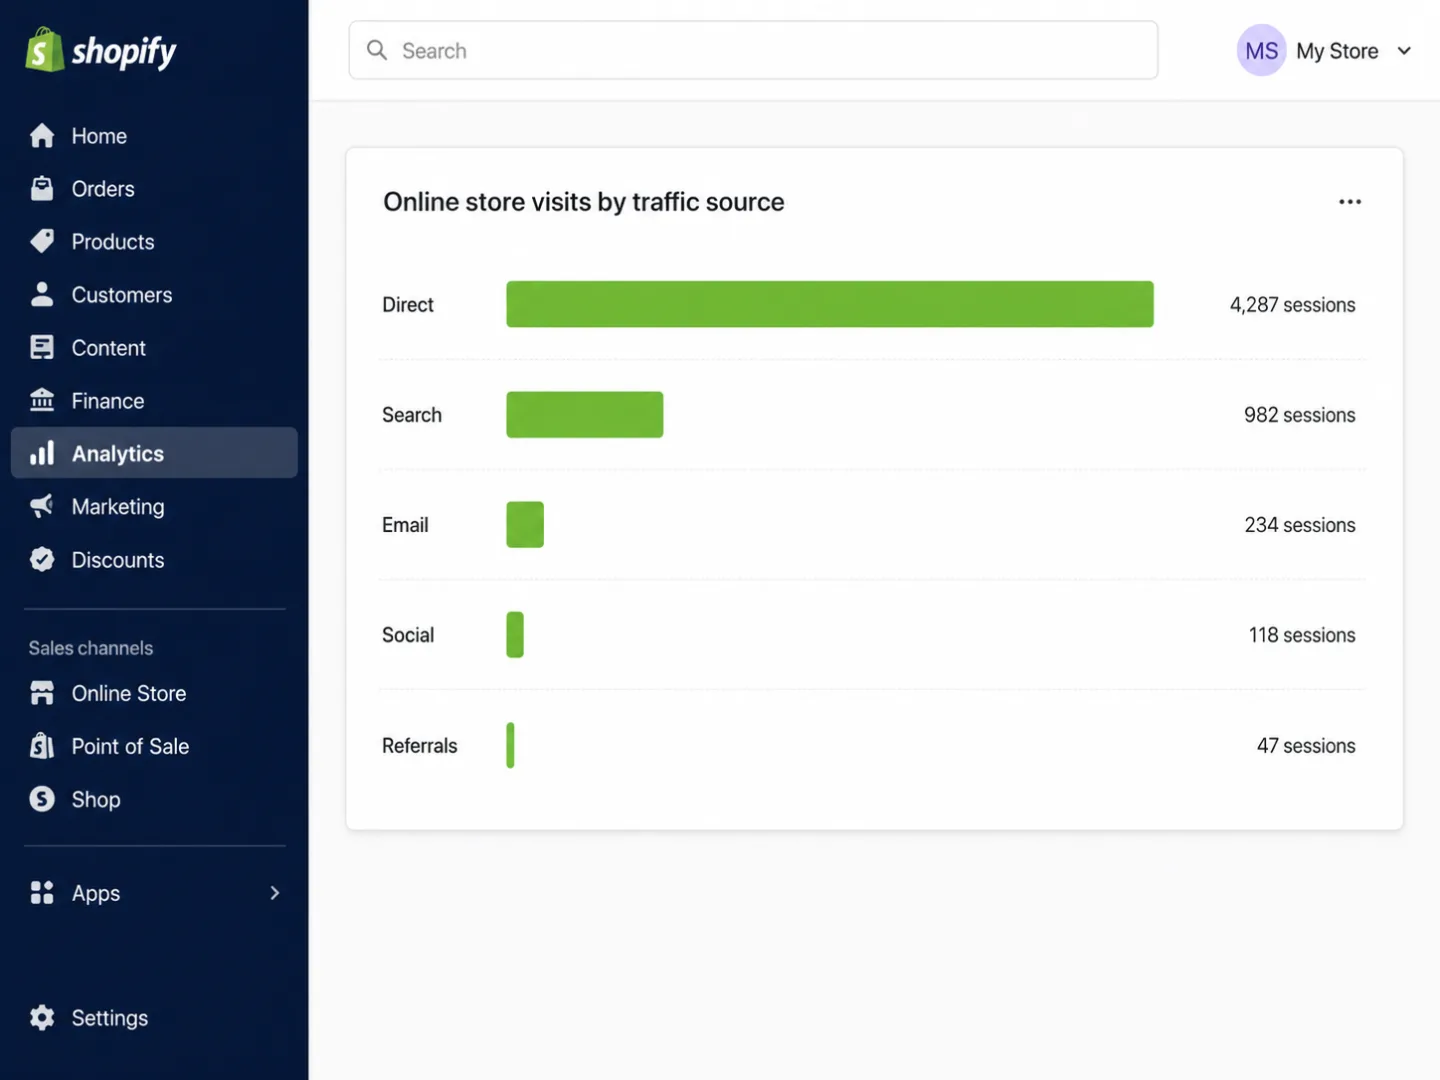
Task: Go to the Discounts page
Action: coord(154,560)
